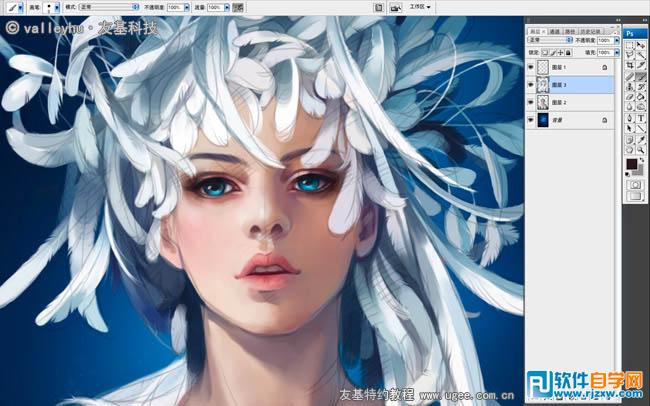Image resolution: width=650 pixels, height=406 pixels.
Task: Select the Blur tool
Action: point(629,107)
